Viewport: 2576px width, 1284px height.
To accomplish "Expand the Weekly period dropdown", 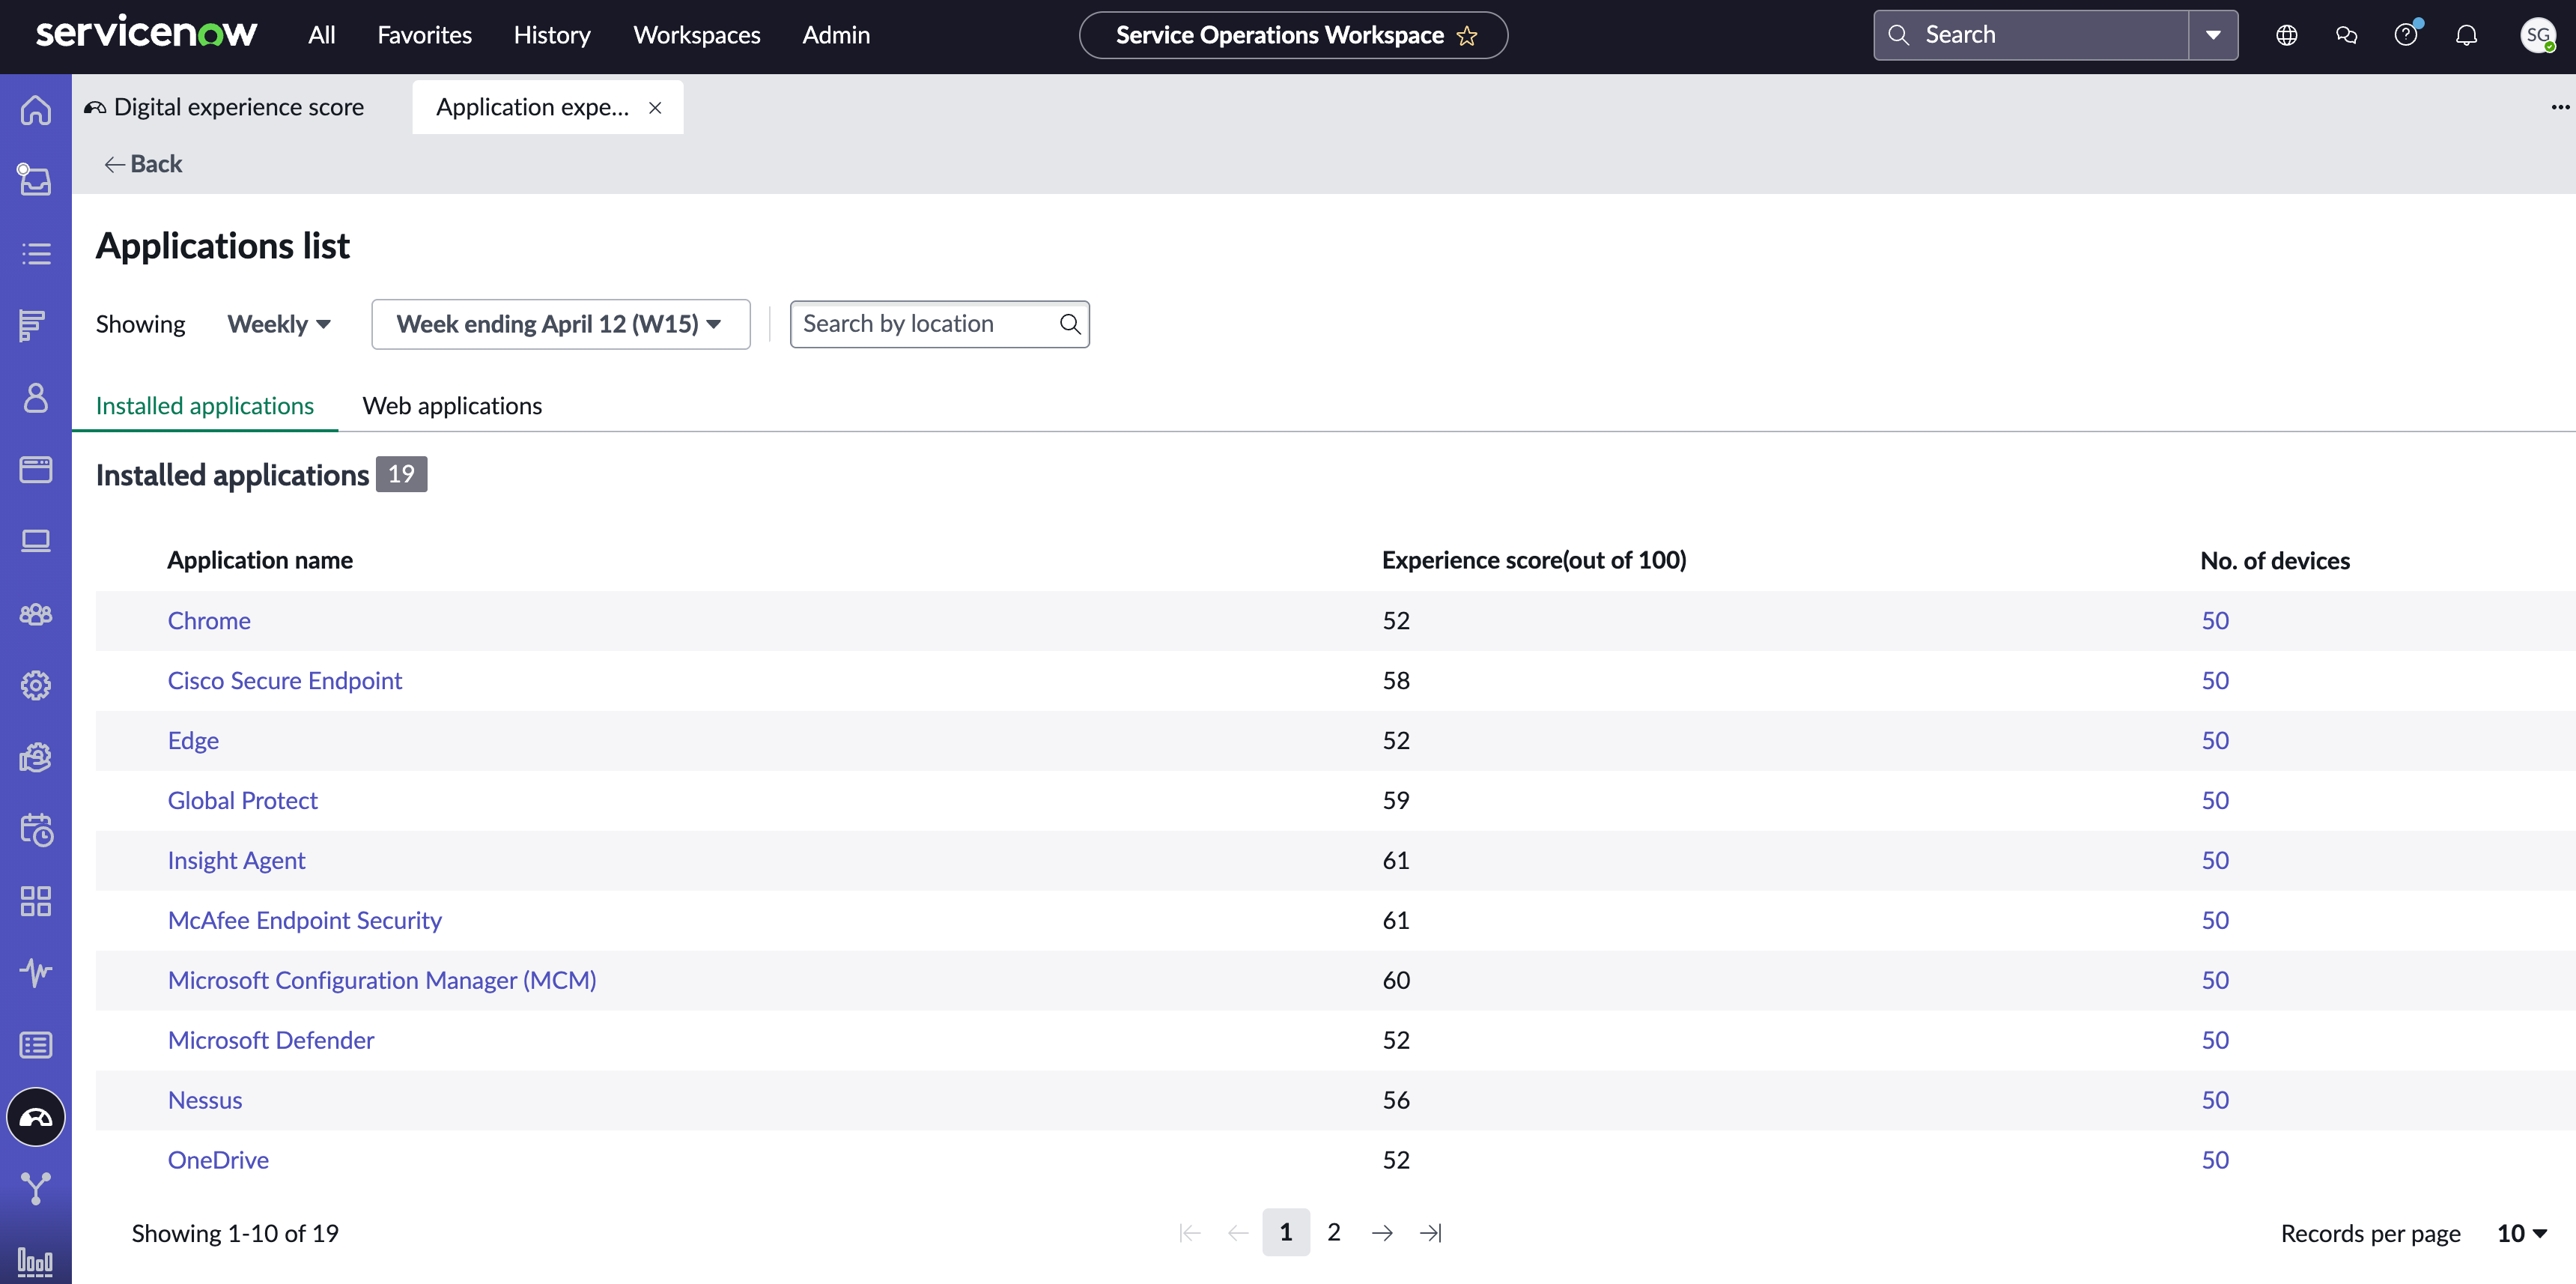I will click(x=279, y=324).
